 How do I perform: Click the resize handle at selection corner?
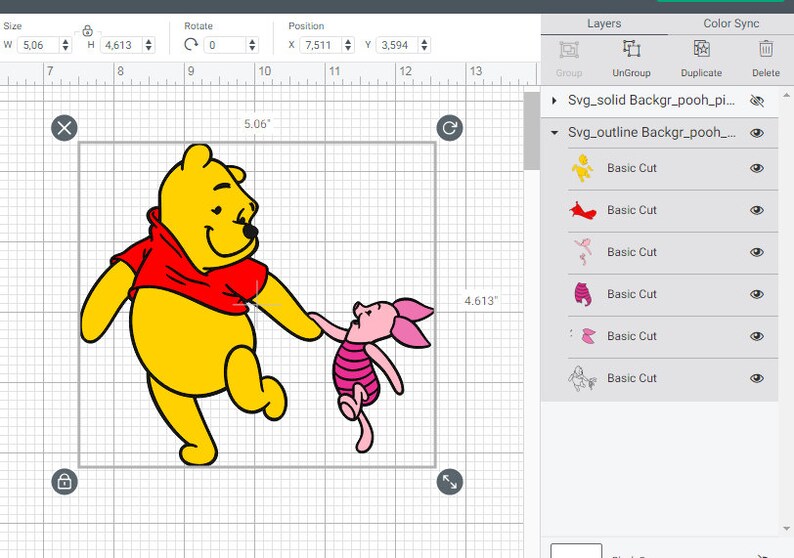(x=450, y=481)
